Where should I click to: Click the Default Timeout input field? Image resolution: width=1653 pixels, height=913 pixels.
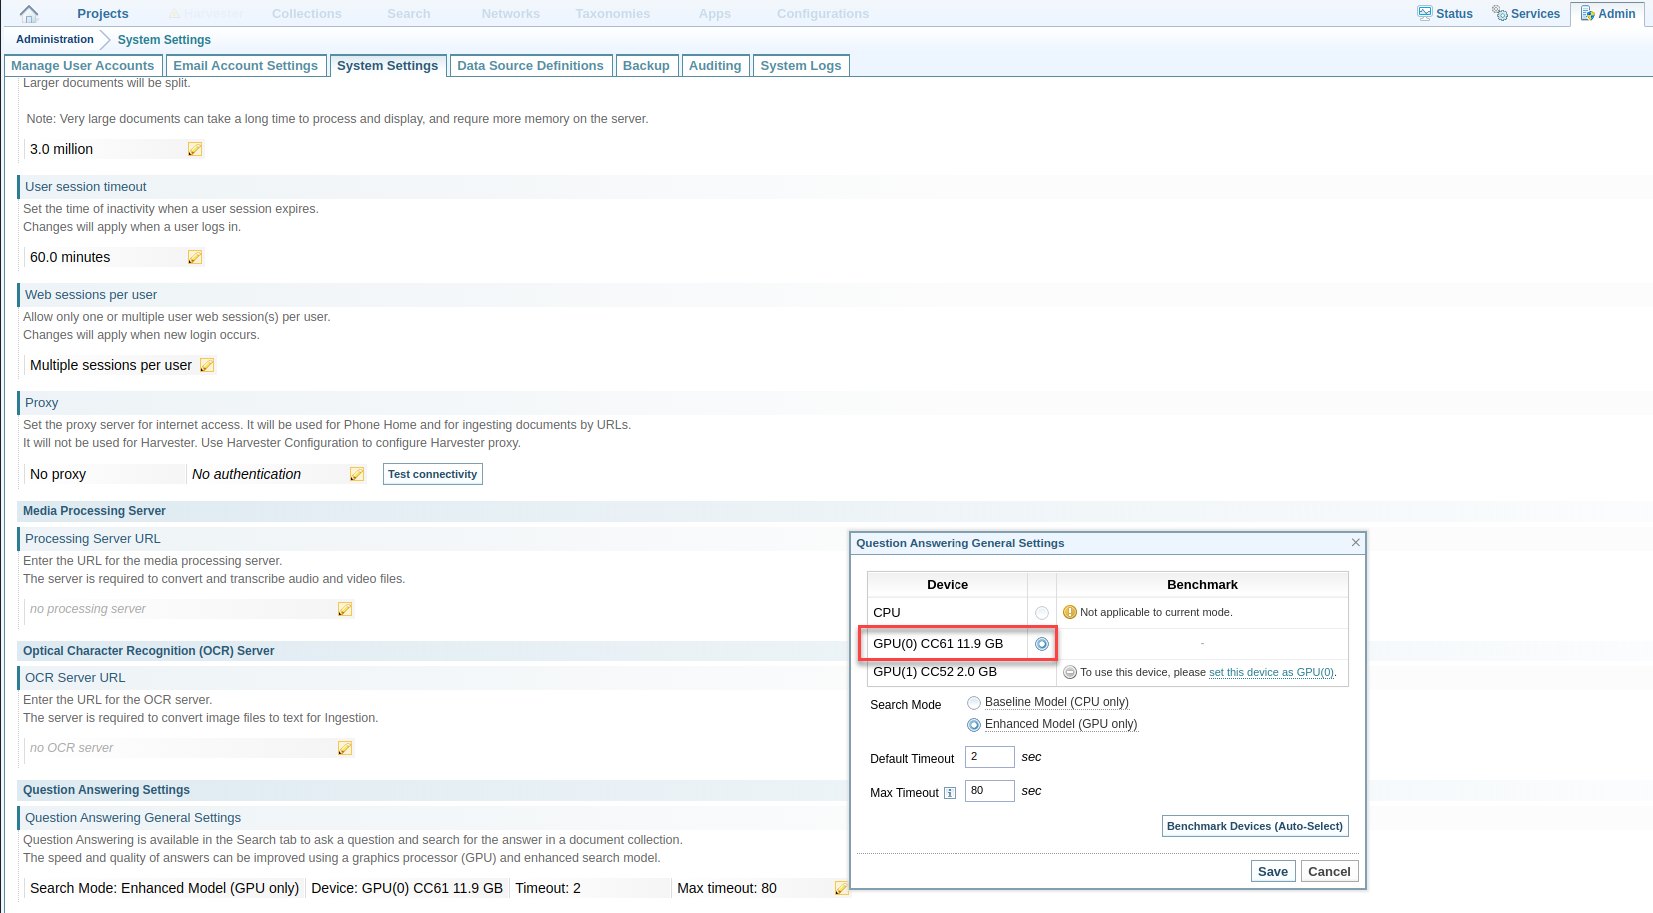point(989,757)
